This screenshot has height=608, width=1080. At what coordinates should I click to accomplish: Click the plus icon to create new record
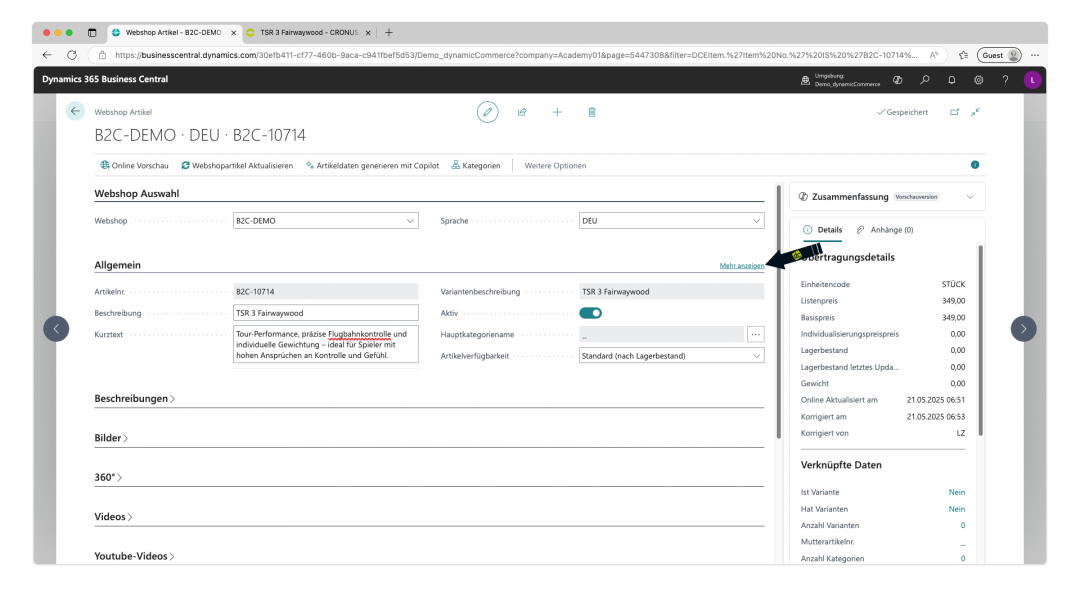(x=557, y=112)
